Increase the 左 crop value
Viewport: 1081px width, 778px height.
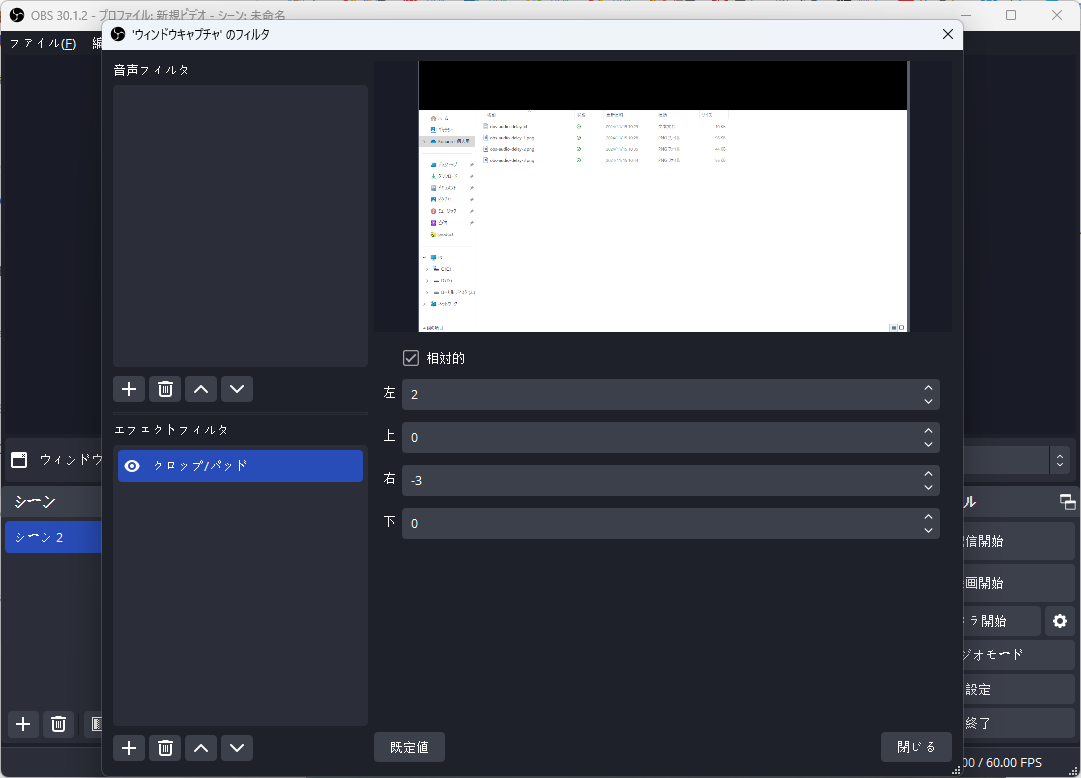pyautogui.click(x=928, y=388)
